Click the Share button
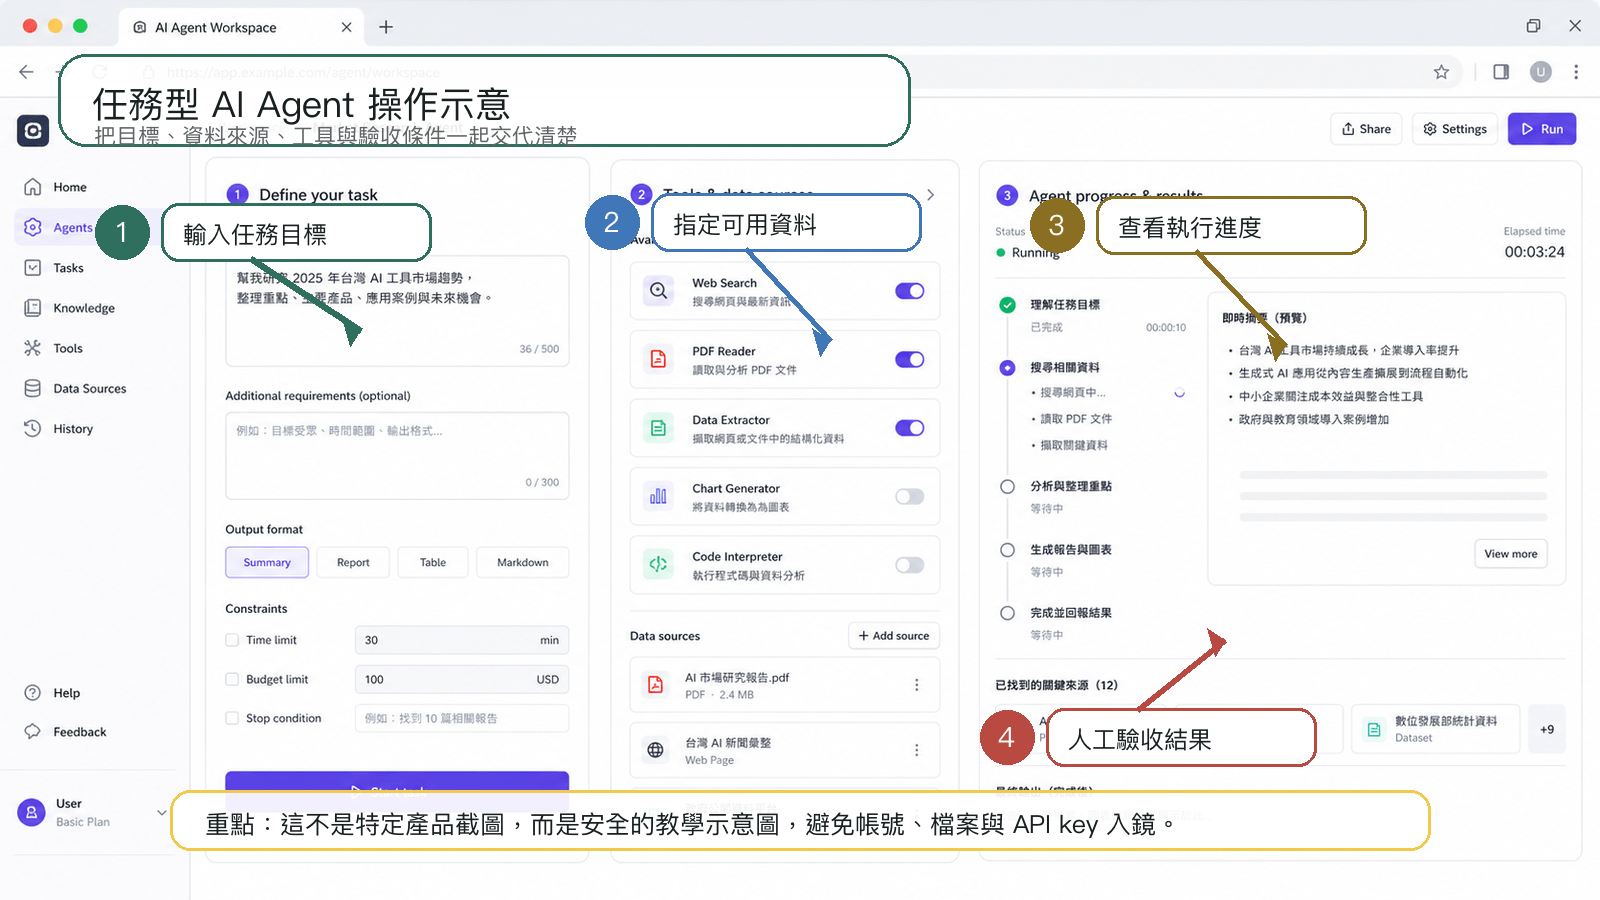This screenshot has height=900, width=1600. pyautogui.click(x=1366, y=129)
